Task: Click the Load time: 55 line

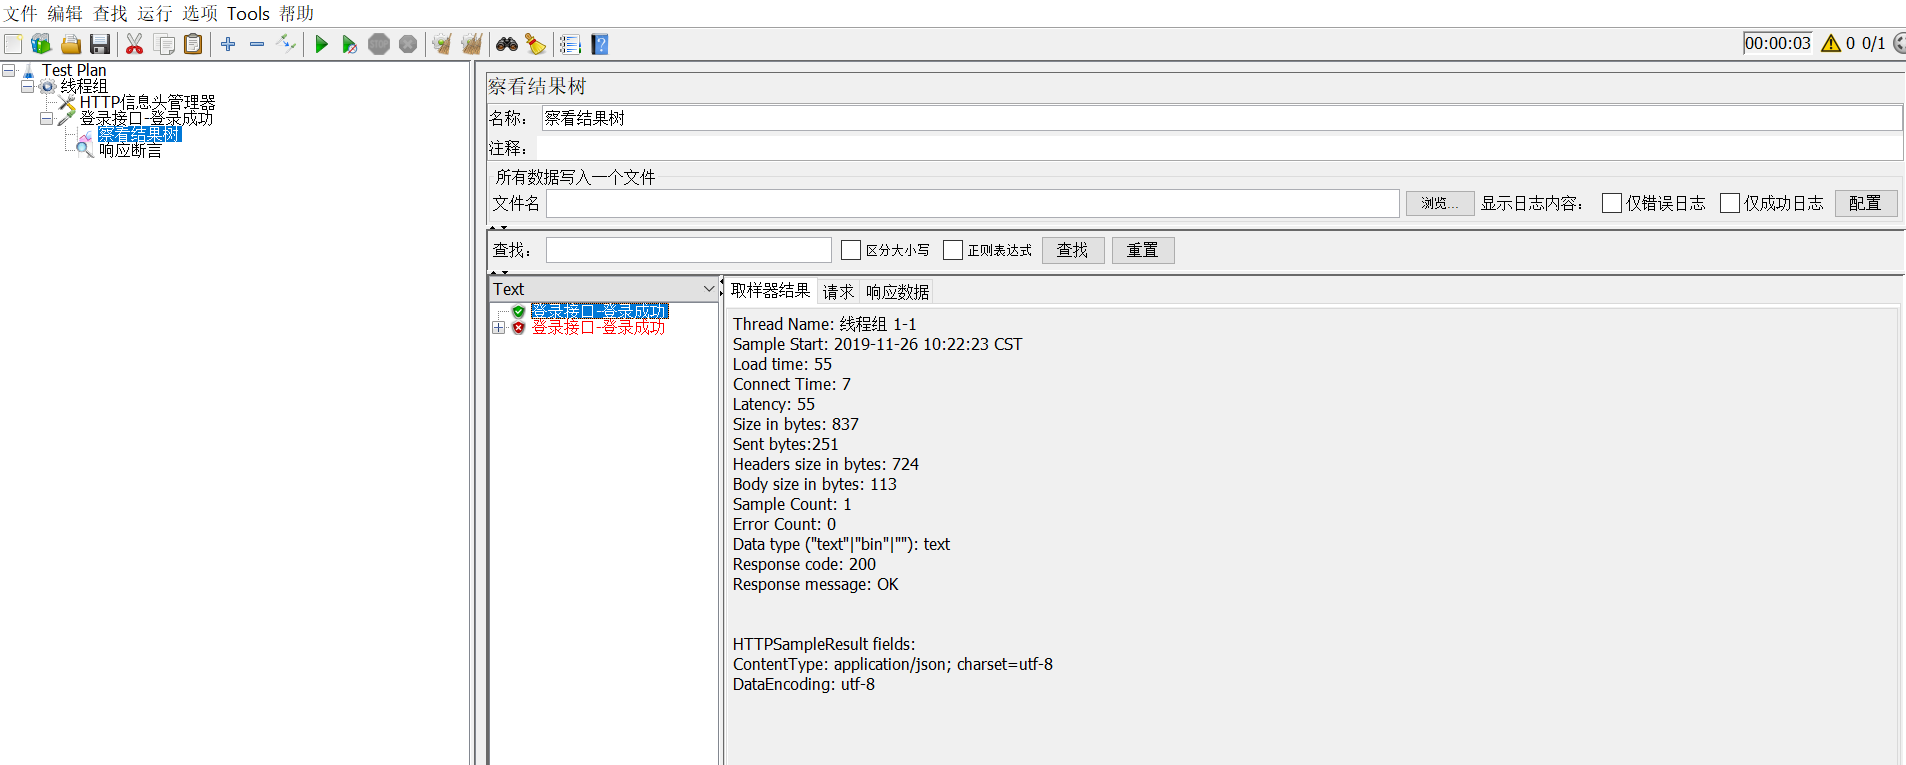Action: click(782, 364)
